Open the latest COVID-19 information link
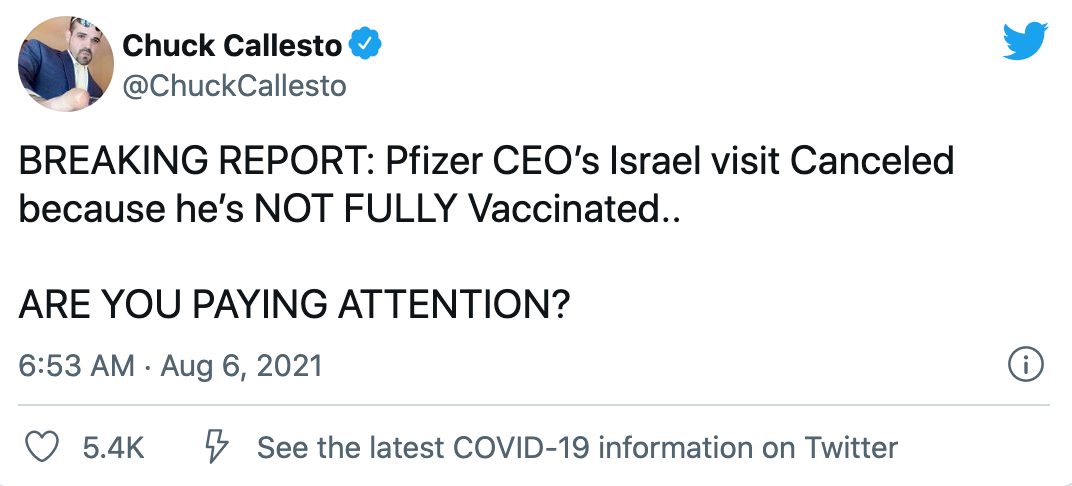This screenshot has width=1072, height=486. [x=577, y=447]
